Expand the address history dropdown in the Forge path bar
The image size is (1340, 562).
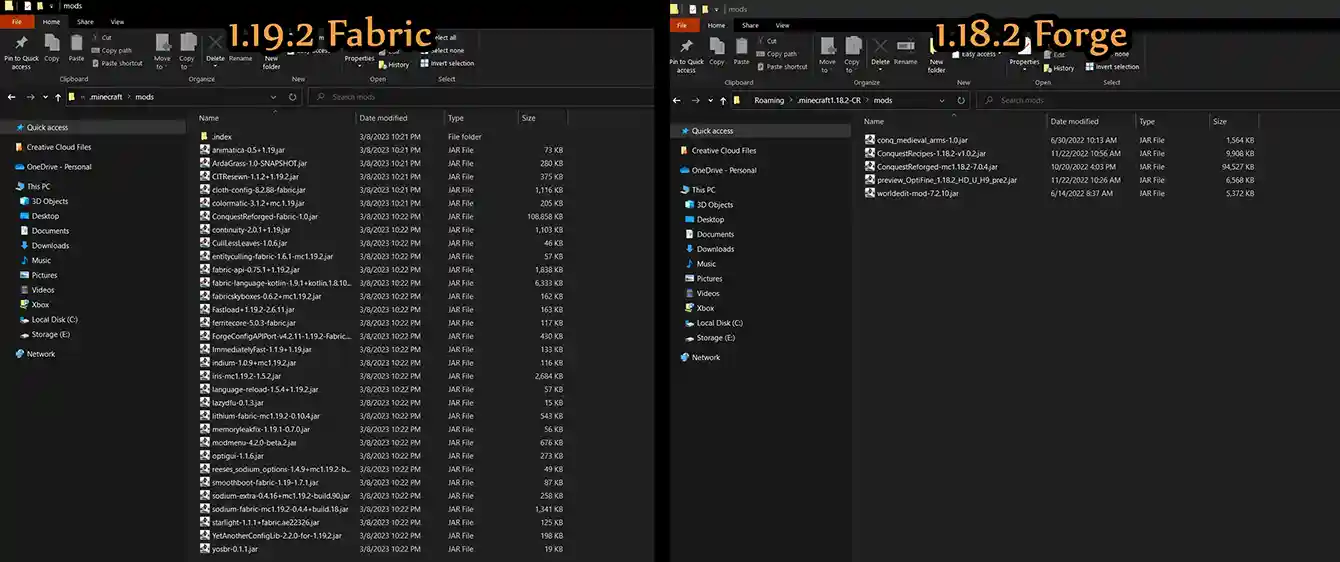(943, 100)
